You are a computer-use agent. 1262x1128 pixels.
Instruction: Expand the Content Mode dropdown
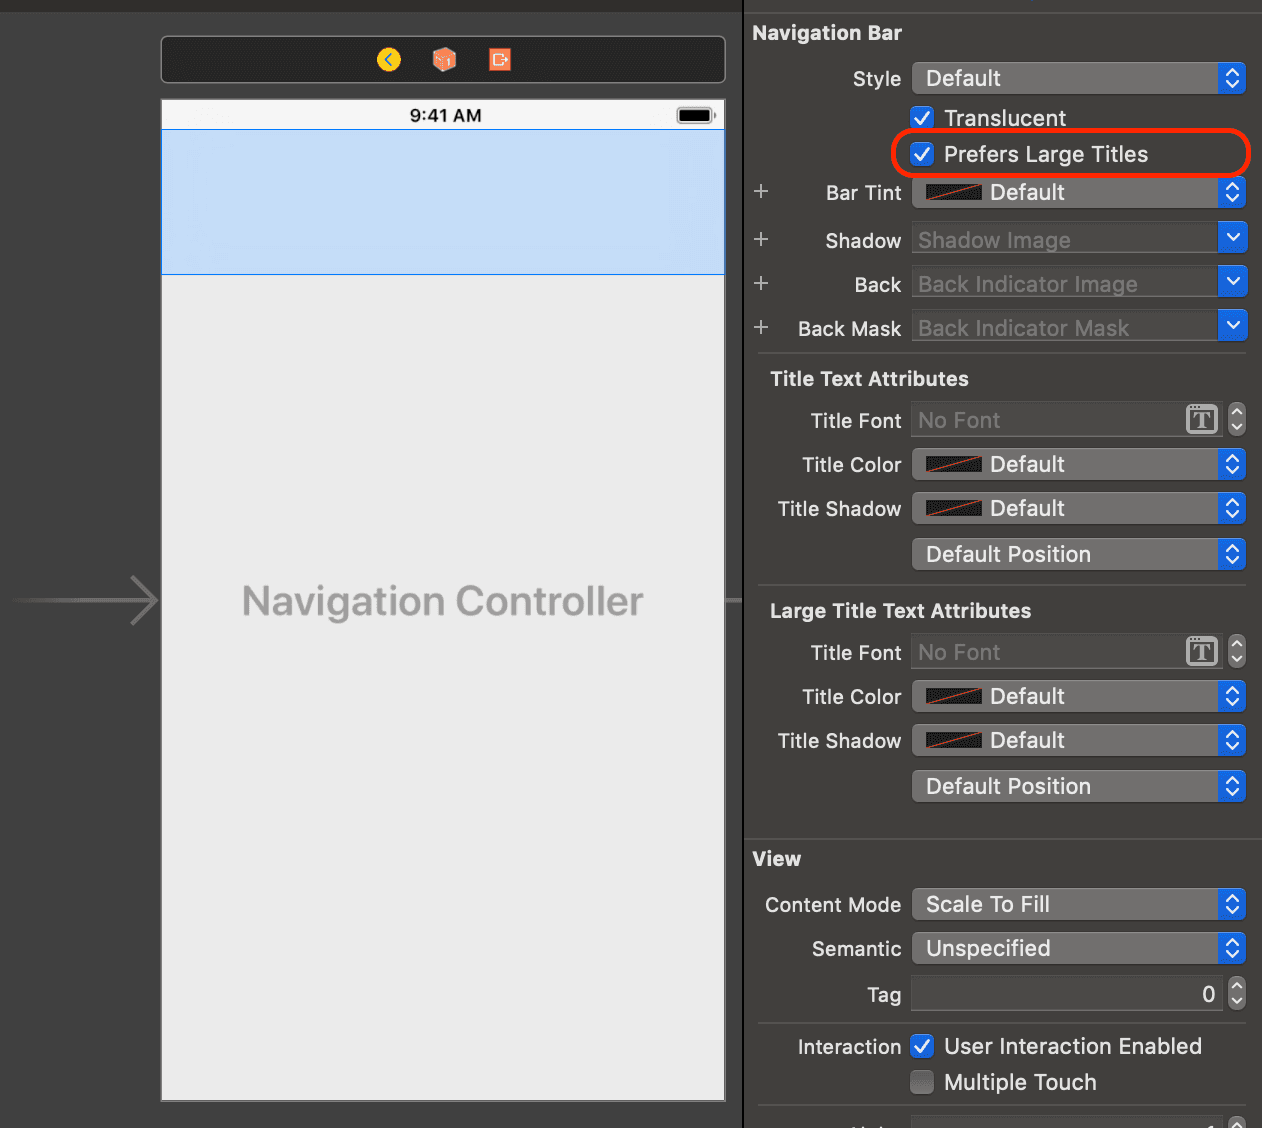[1078, 904]
